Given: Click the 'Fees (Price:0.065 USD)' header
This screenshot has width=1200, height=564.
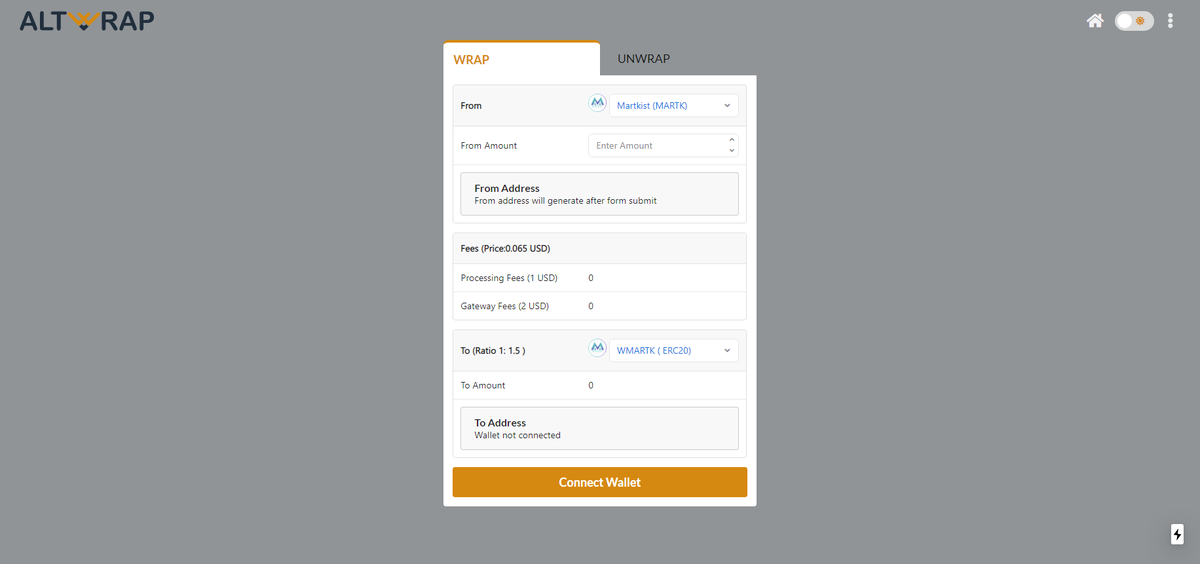Looking at the screenshot, I should pyautogui.click(x=505, y=248).
